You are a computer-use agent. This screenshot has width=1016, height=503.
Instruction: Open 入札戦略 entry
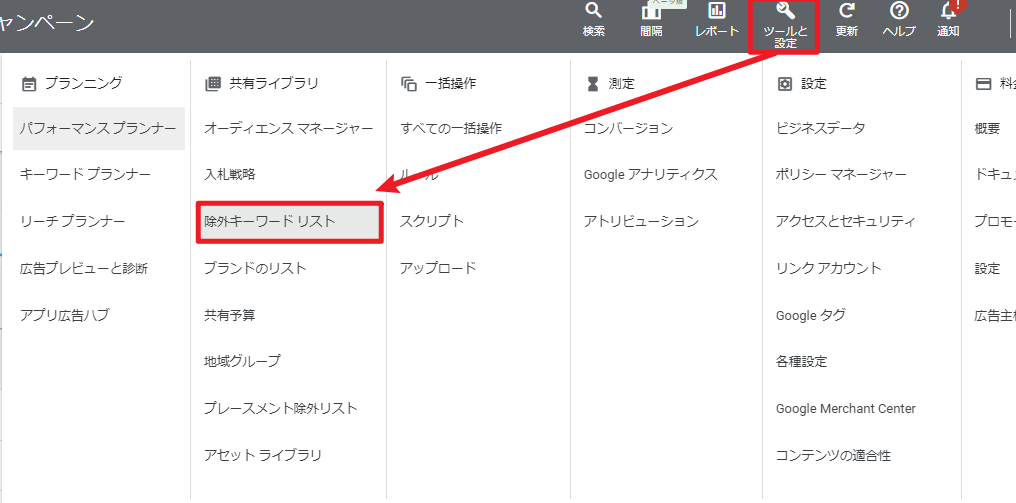229,174
